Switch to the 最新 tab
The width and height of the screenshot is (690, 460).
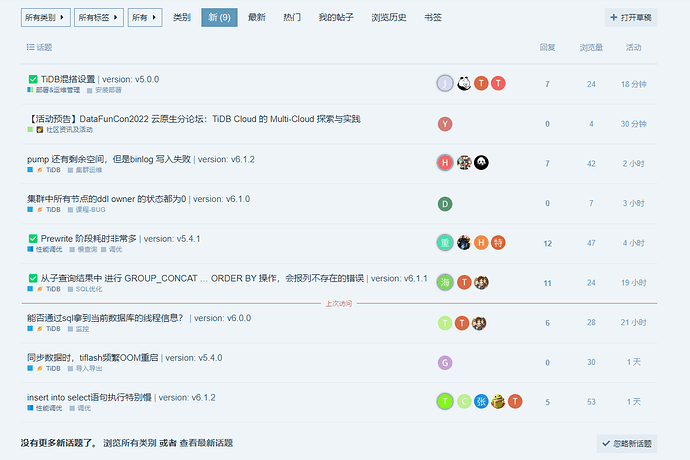(x=257, y=18)
